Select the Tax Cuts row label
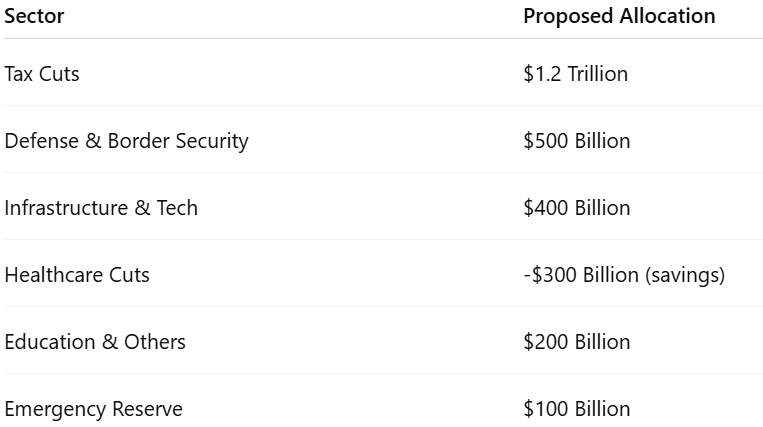Viewport: 763px width, 427px height. pyautogui.click(x=42, y=74)
